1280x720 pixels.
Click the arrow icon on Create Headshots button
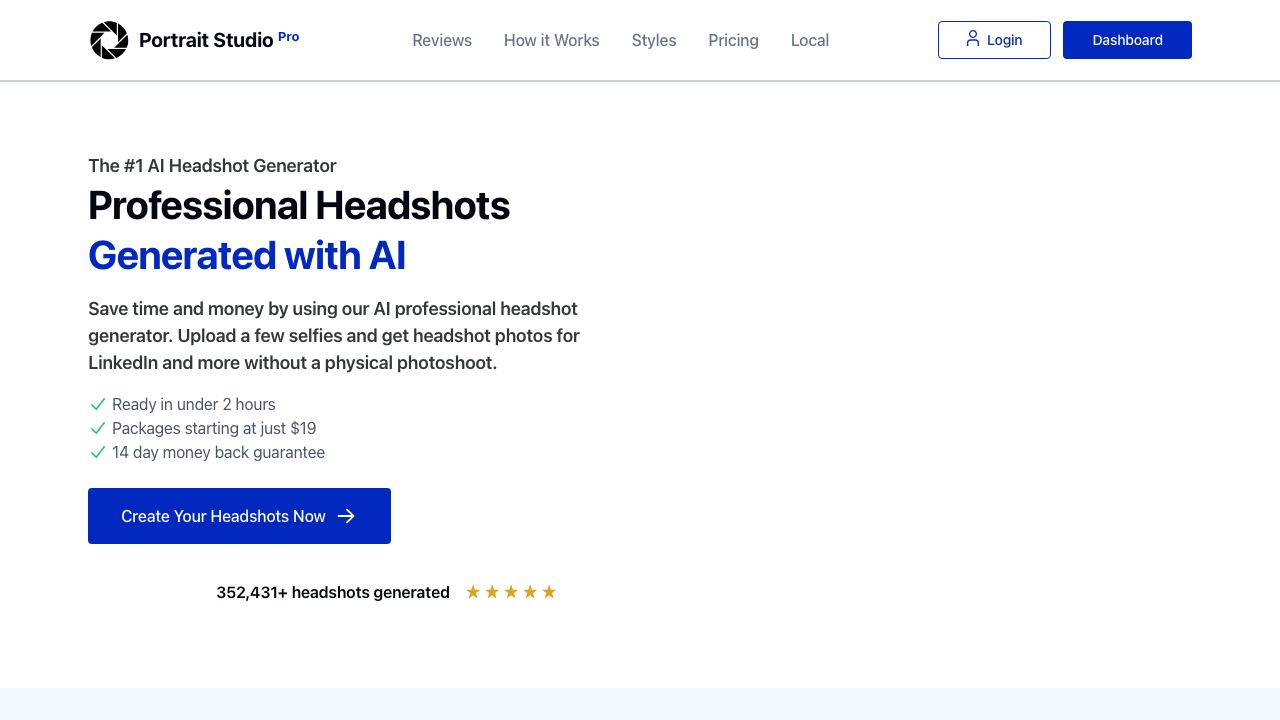pos(346,516)
